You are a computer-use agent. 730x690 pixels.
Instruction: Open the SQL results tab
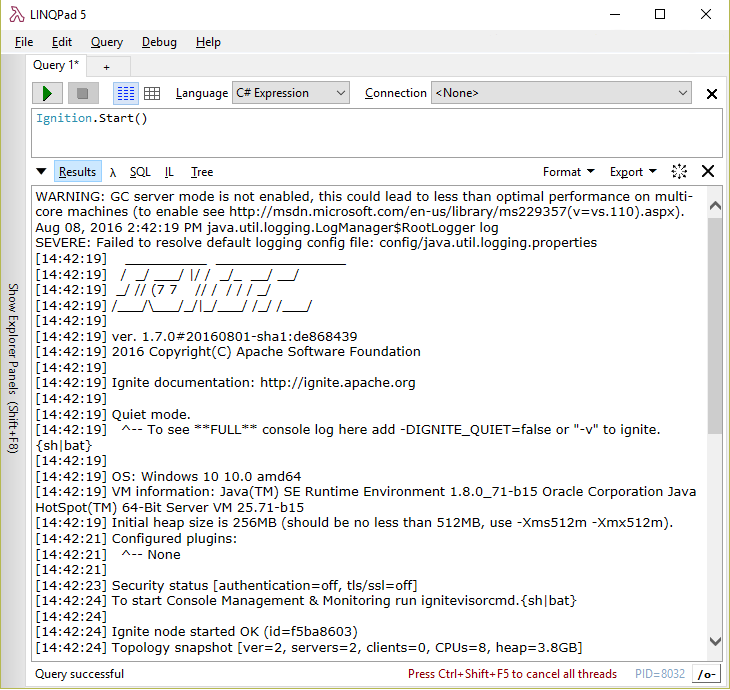click(x=140, y=172)
